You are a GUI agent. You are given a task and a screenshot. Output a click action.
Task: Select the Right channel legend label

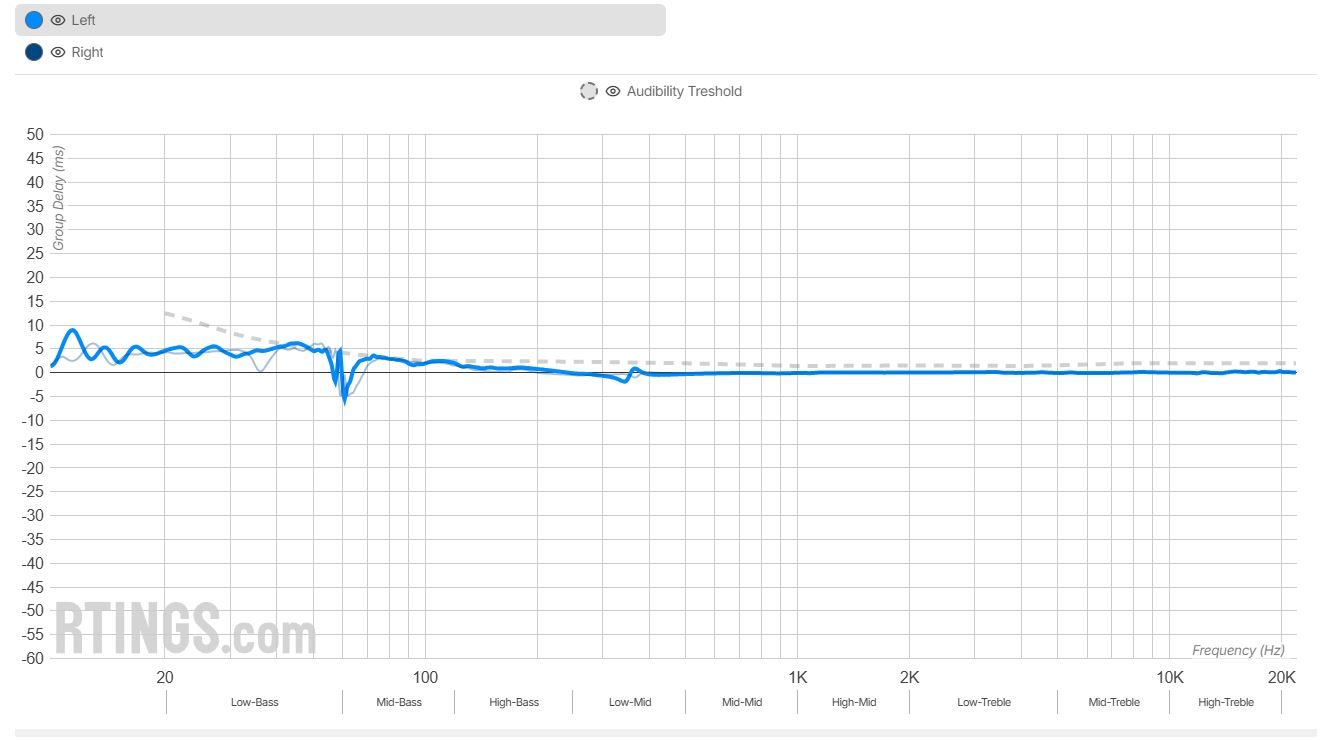(x=87, y=52)
